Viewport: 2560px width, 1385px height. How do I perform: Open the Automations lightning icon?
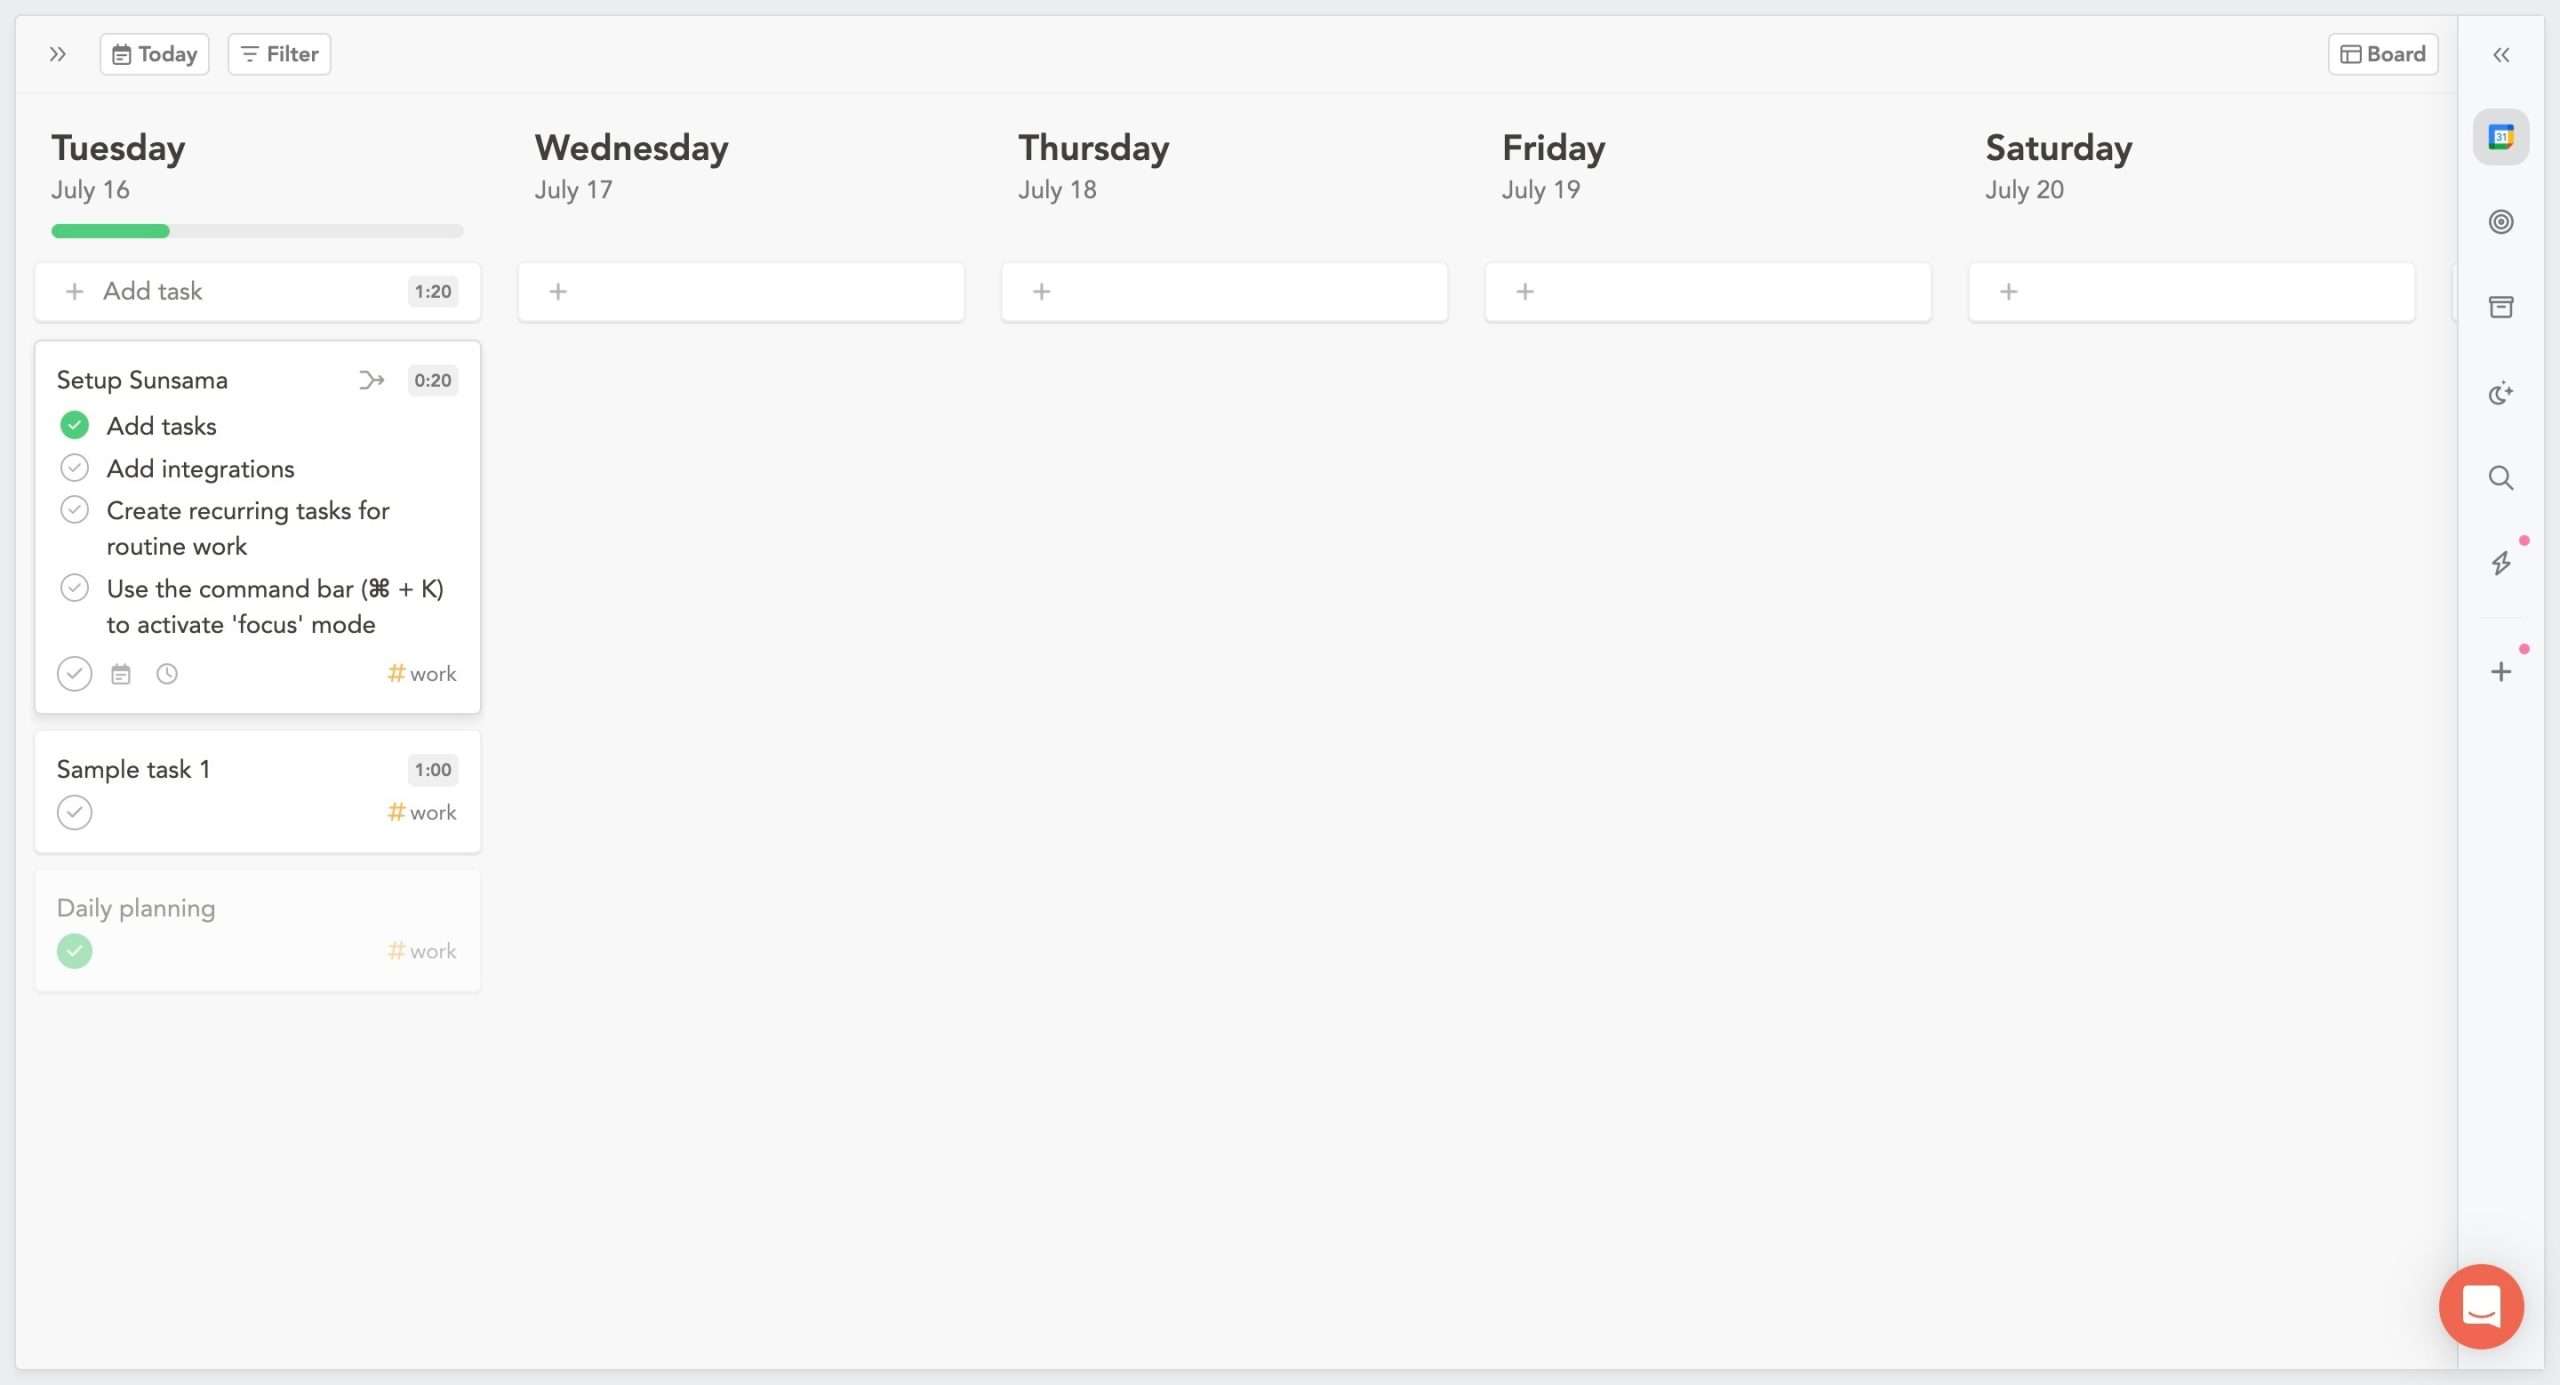(2500, 563)
